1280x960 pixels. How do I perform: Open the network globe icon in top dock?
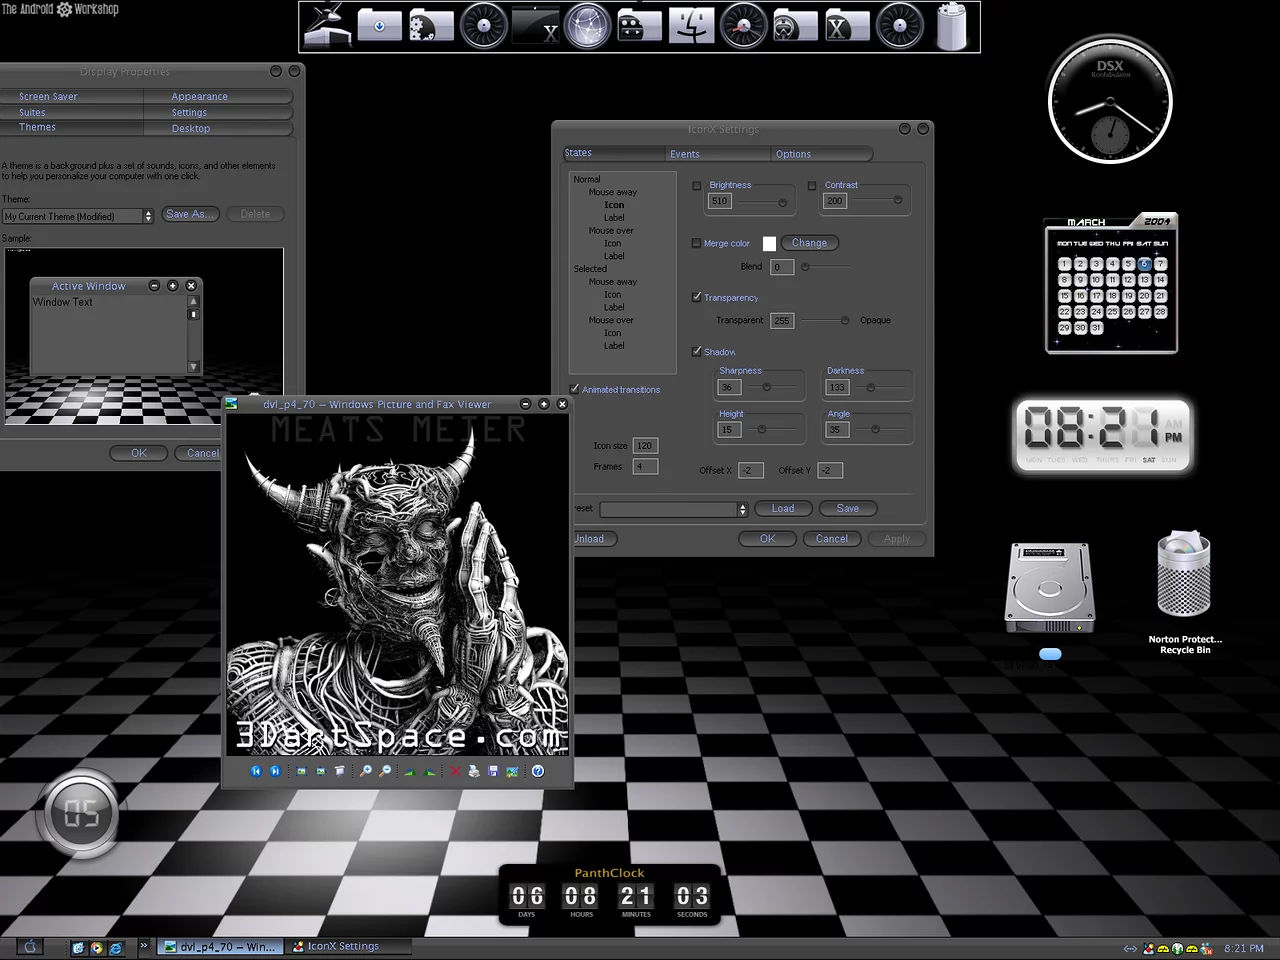(587, 27)
